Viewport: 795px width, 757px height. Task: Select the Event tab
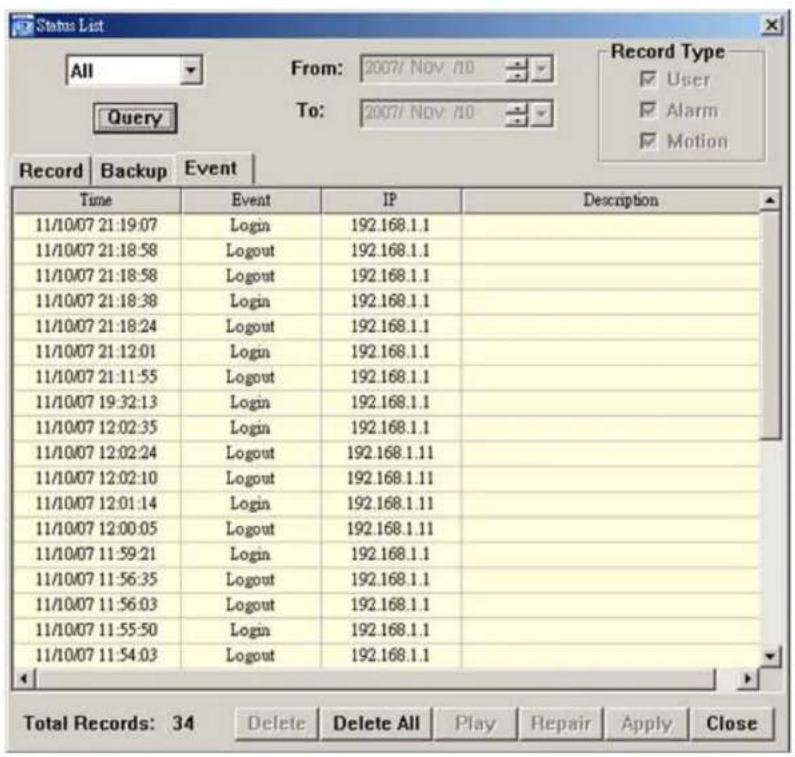(x=214, y=168)
